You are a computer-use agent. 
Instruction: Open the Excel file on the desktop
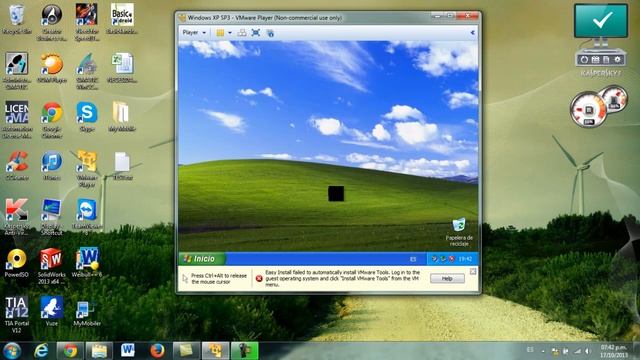(122, 67)
